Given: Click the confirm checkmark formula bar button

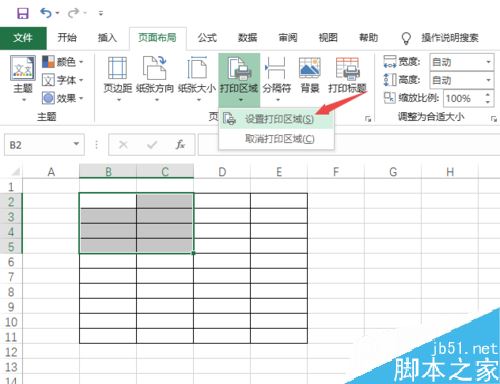Looking at the screenshot, I should tap(152, 145).
